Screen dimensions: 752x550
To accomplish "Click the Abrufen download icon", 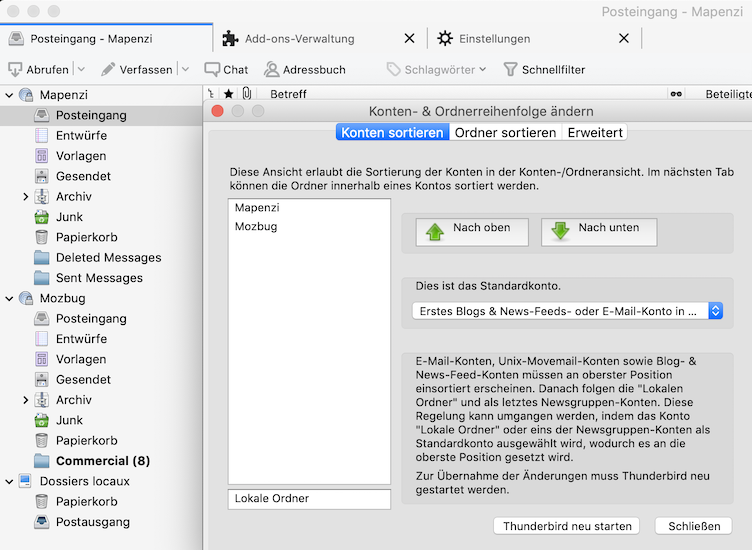I will click(x=15, y=69).
